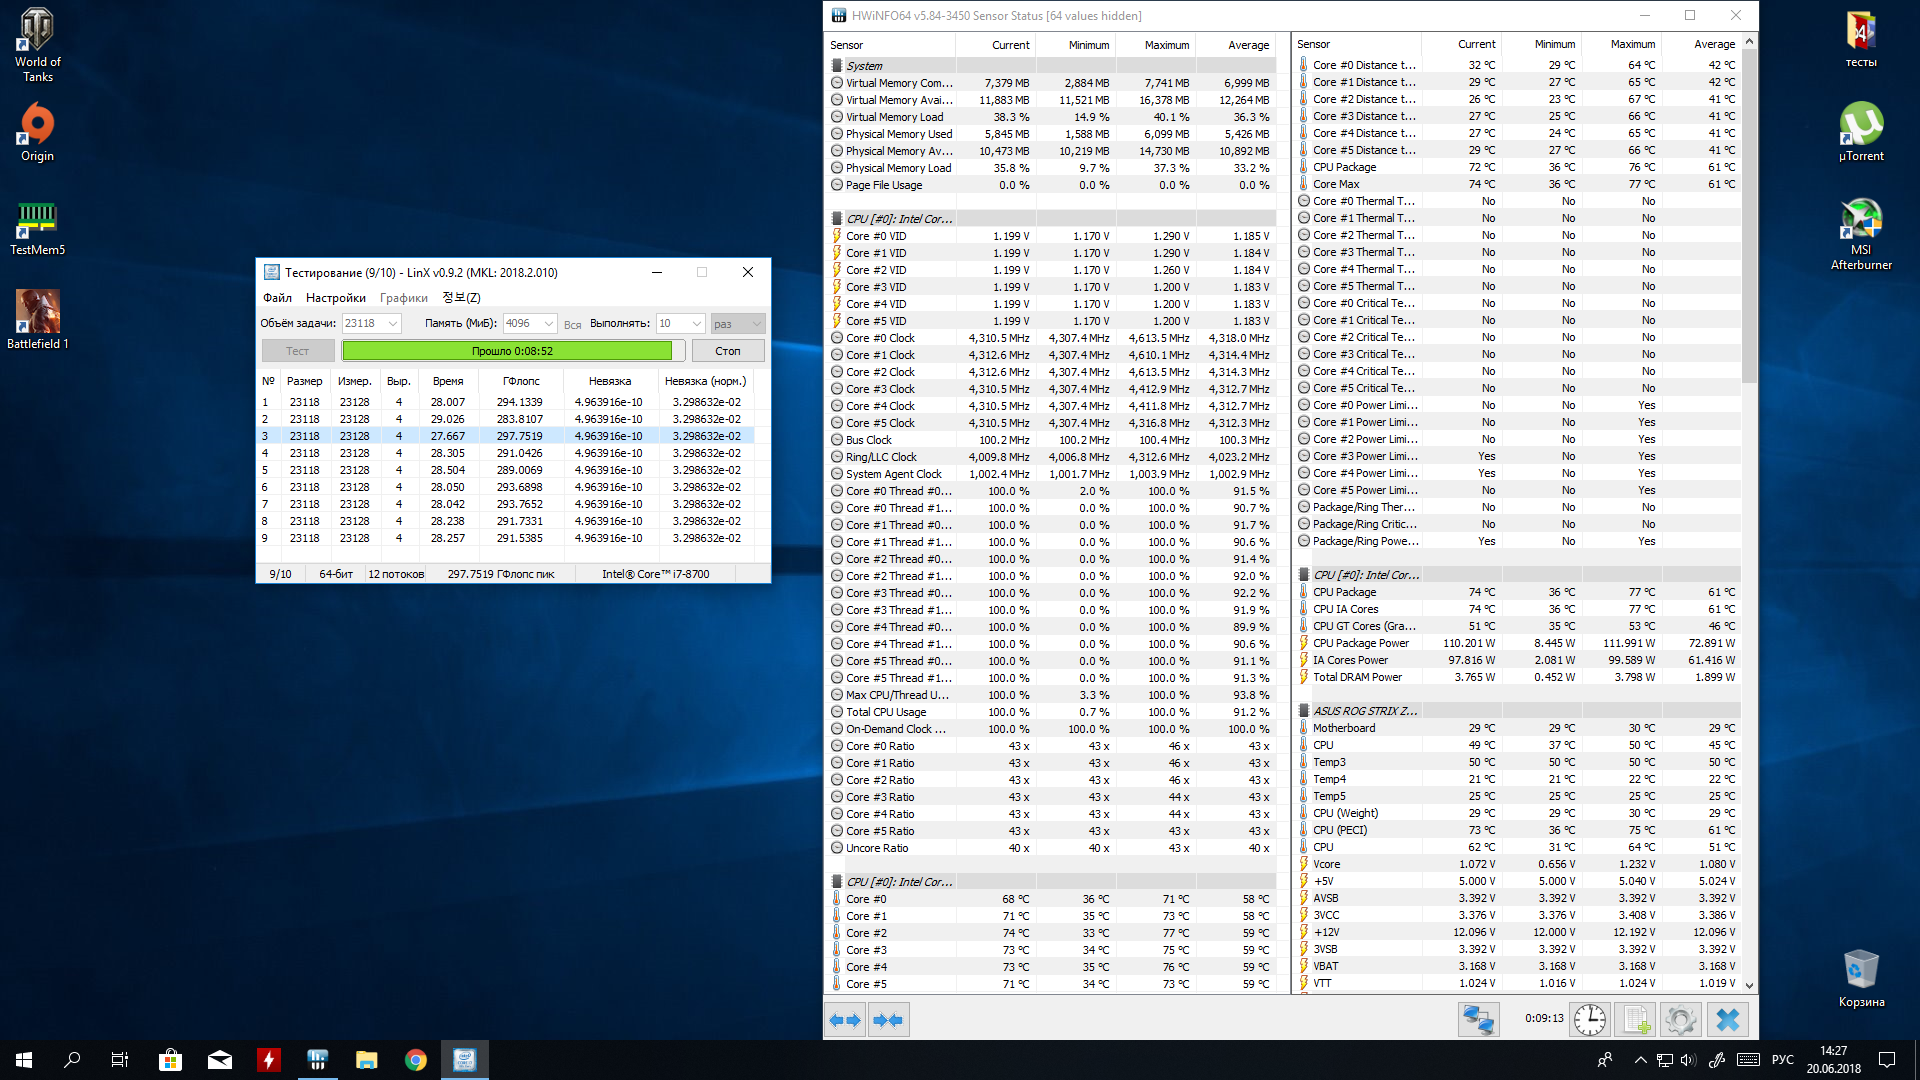Click the expand columns arrows button
This screenshot has width=1920, height=1080.
[x=846, y=1020]
